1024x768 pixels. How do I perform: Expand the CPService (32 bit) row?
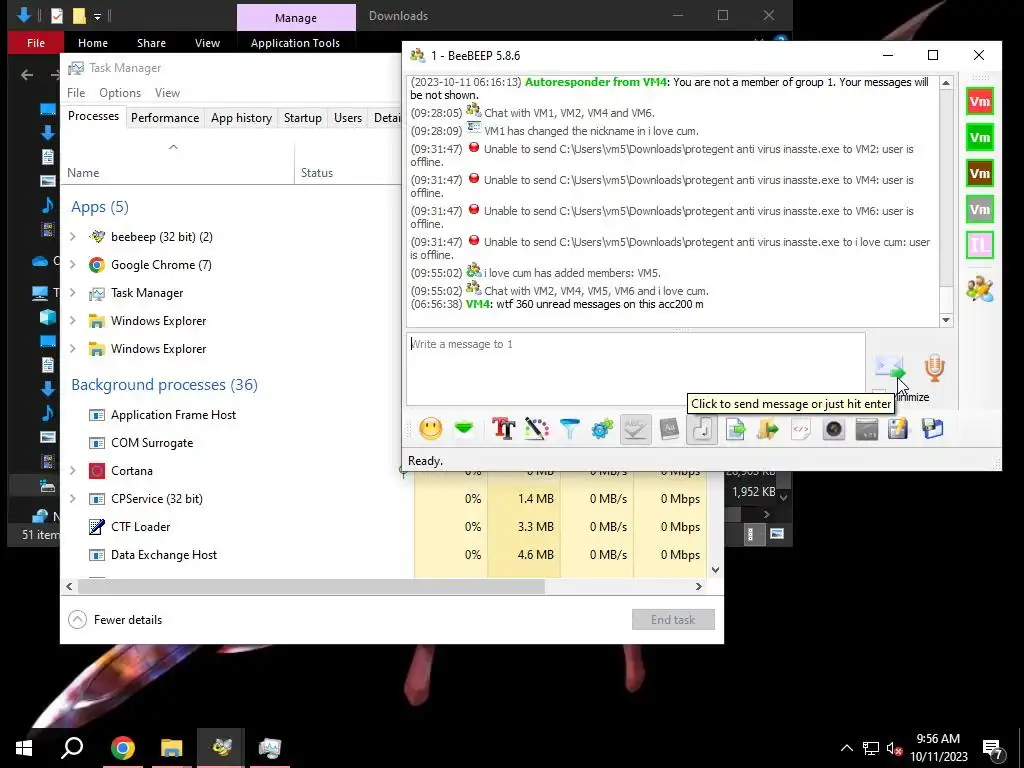72,498
